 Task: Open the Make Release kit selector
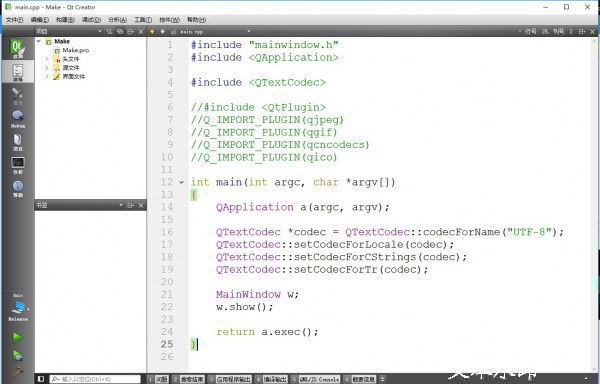point(18,308)
